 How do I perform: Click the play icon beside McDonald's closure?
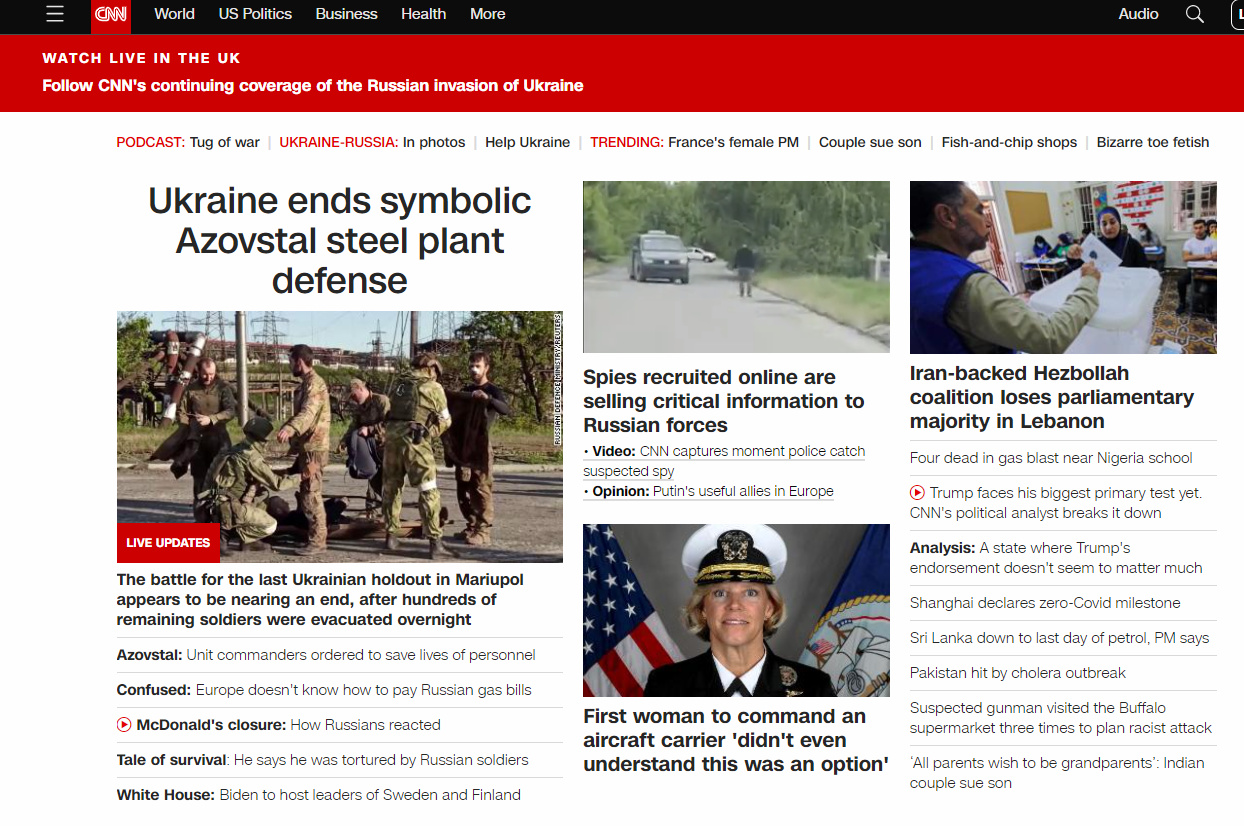[x=124, y=725]
